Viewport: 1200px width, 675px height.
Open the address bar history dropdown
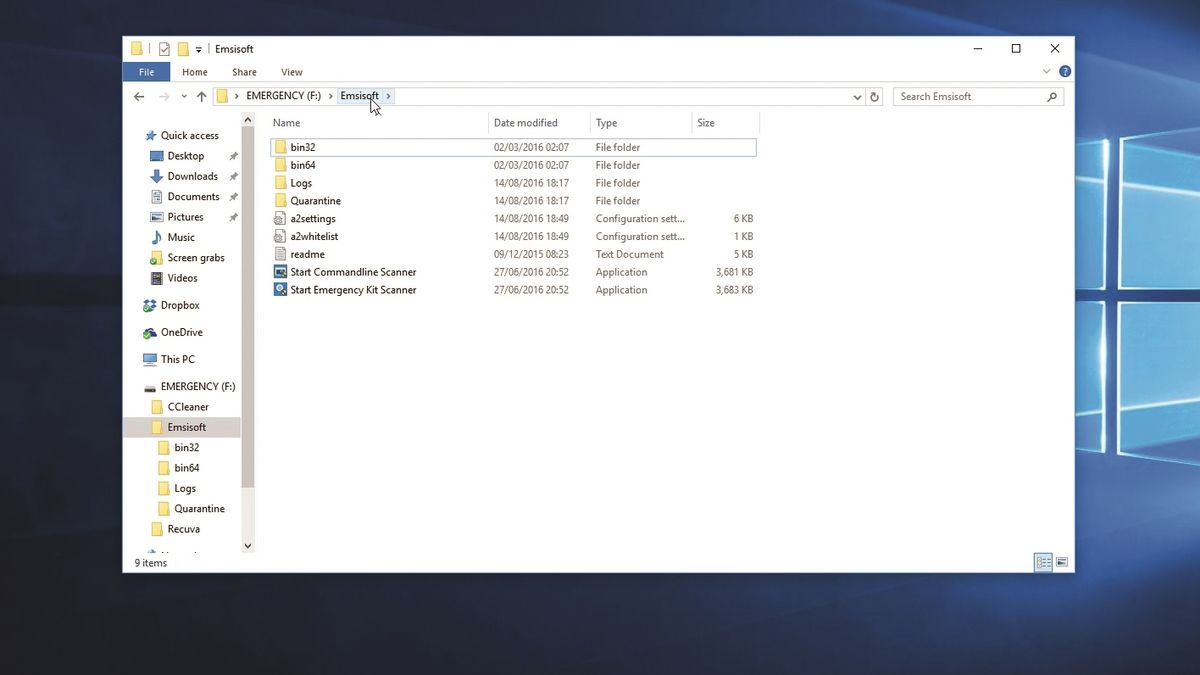[856, 96]
